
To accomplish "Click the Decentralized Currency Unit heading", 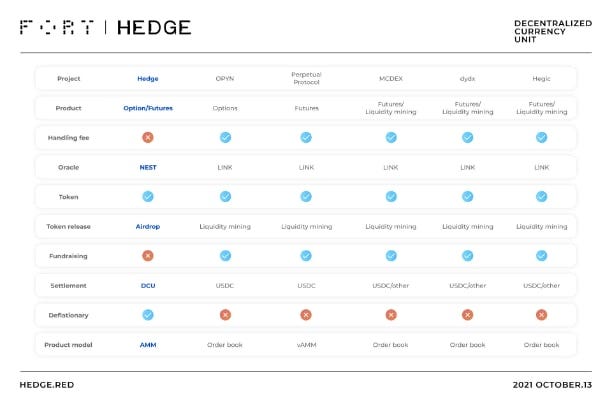I will click(x=553, y=31).
